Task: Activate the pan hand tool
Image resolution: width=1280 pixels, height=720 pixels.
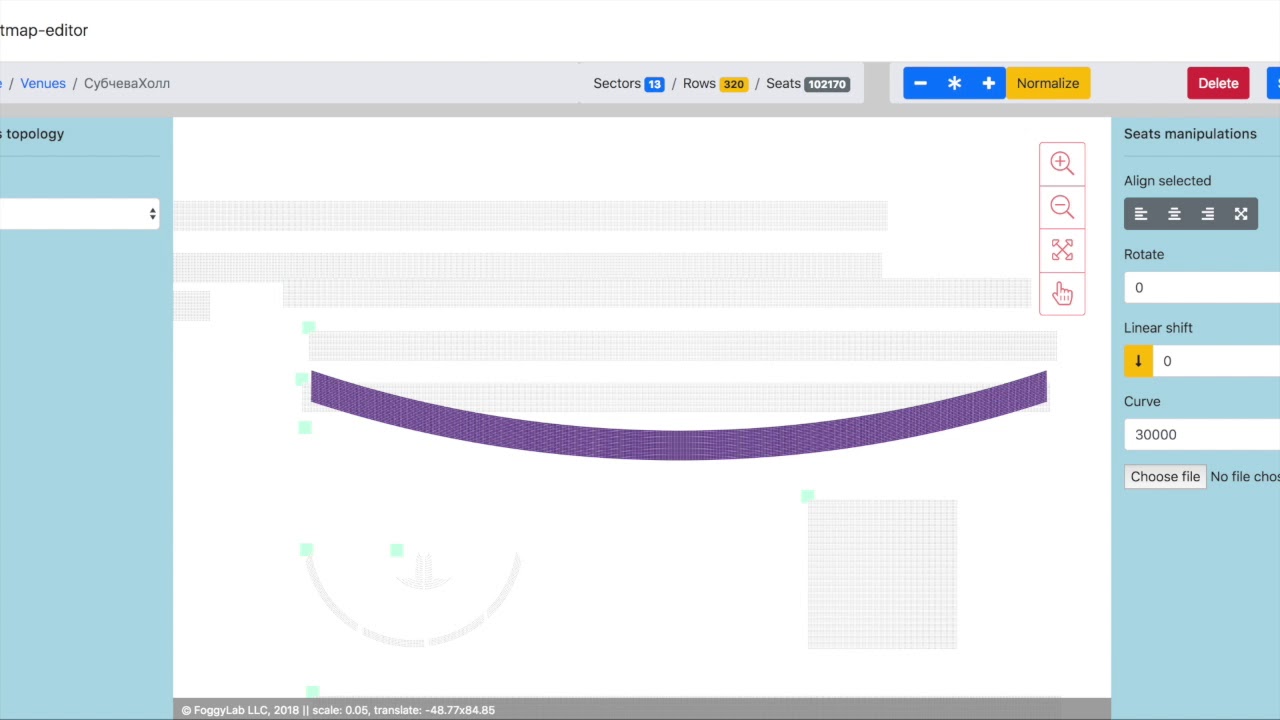Action: tap(1062, 294)
